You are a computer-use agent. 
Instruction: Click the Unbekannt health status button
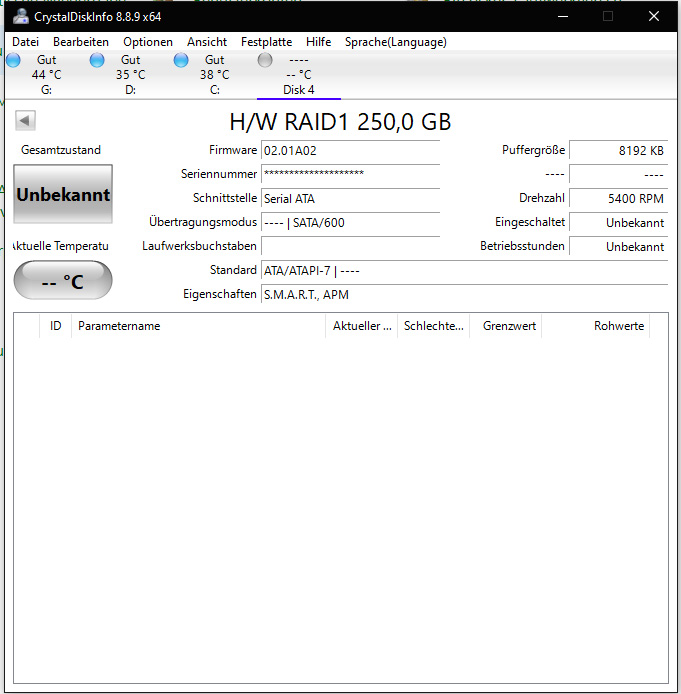(x=63, y=194)
